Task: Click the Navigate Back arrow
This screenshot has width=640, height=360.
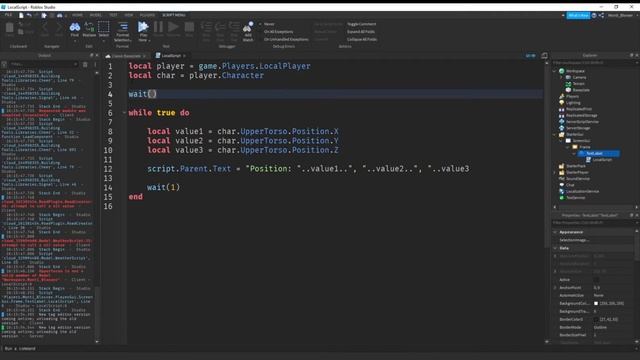Action: [45, 27]
